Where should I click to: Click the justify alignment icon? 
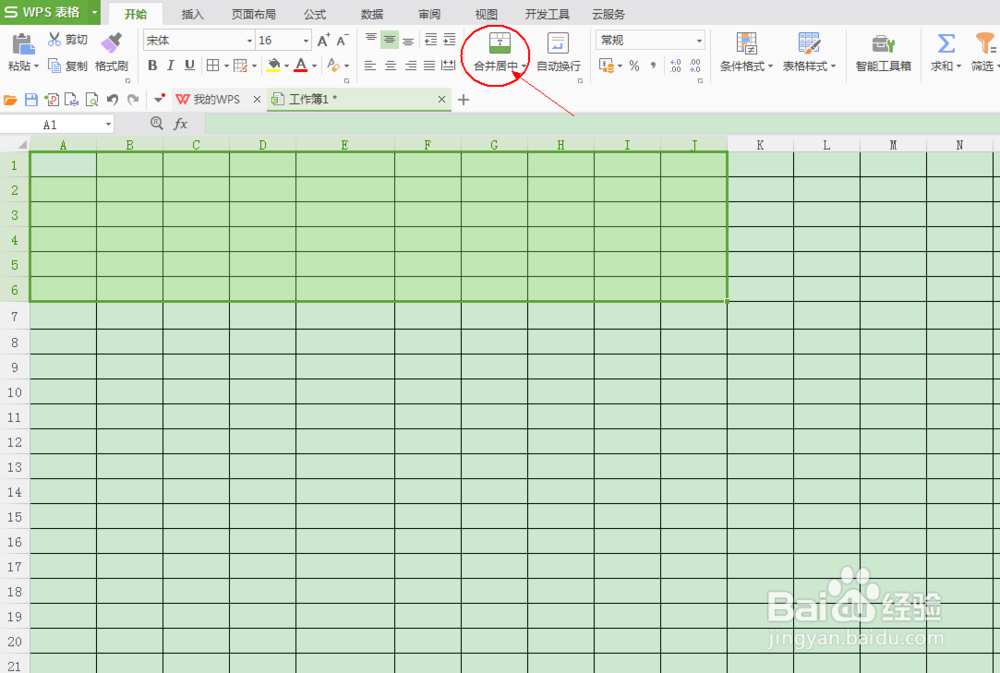(x=429, y=65)
